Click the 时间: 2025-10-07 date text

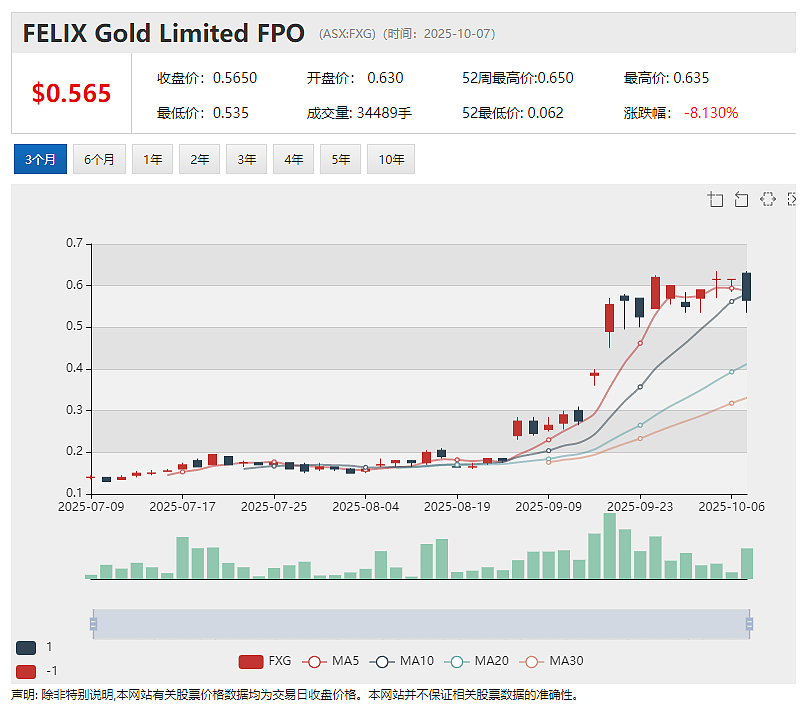pos(439,34)
